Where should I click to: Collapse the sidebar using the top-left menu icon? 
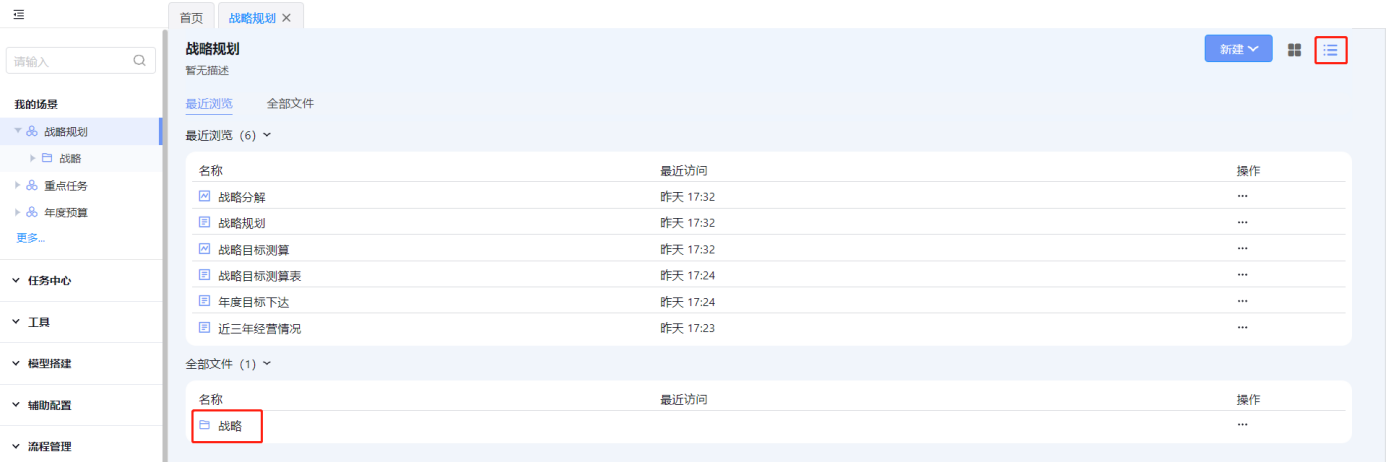coord(18,14)
